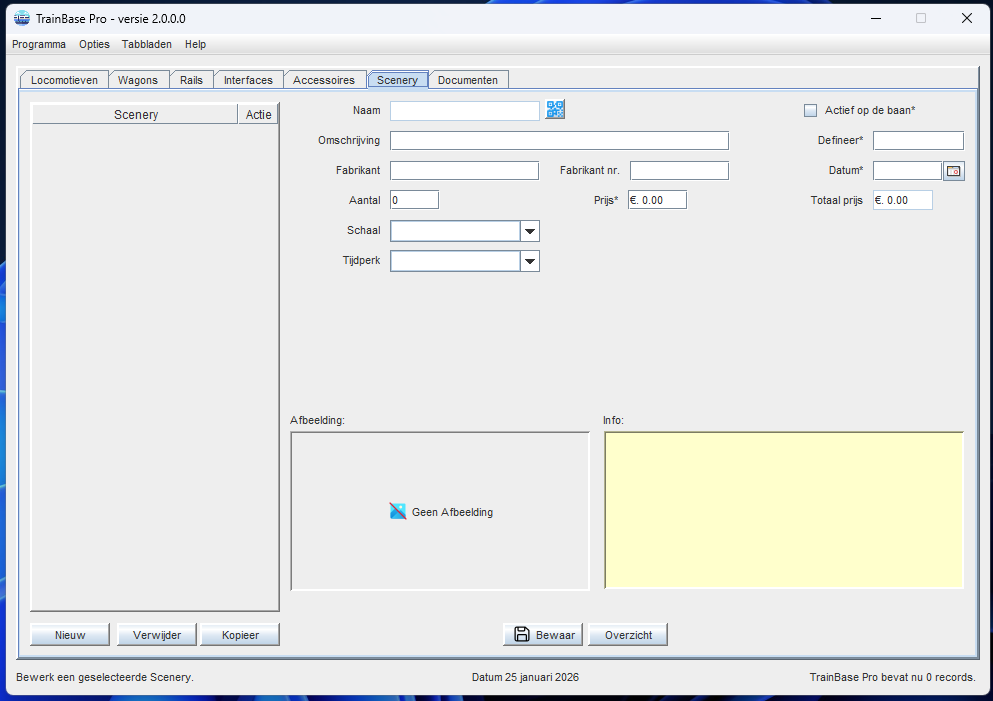Open the Programma menu

pyautogui.click(x=39, y=44)
